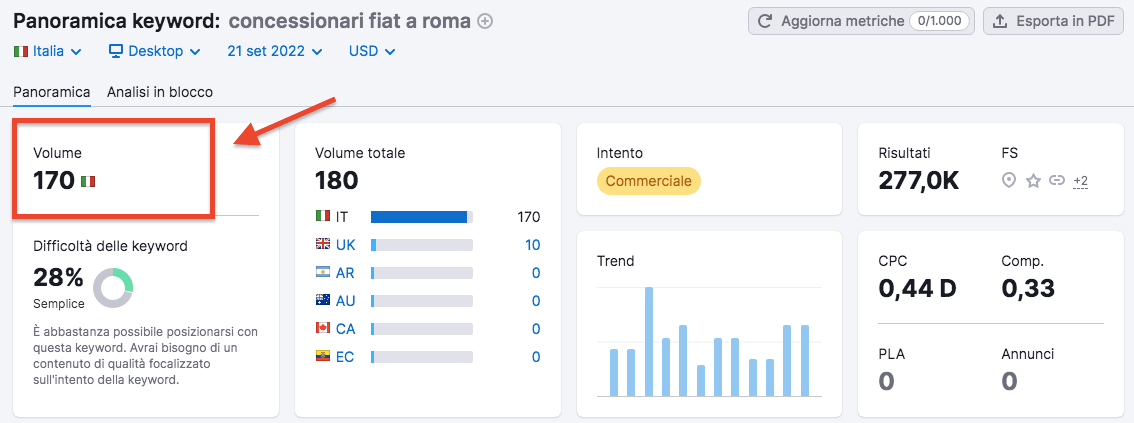The width and height of the screenshot is (1134, 423).
Task: Switch to the Analisi in blocco tab
Action: (x=160, y=92)
